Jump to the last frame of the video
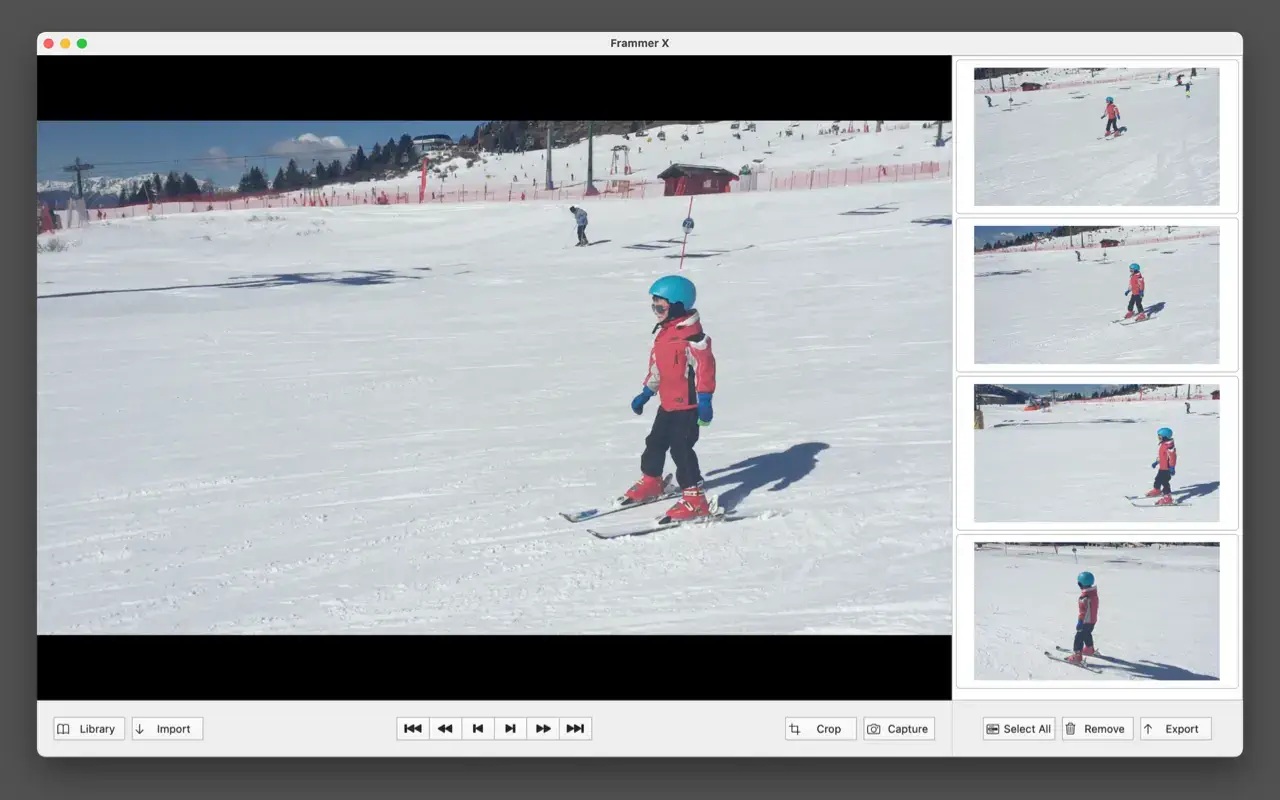 [x=575, y=729]
